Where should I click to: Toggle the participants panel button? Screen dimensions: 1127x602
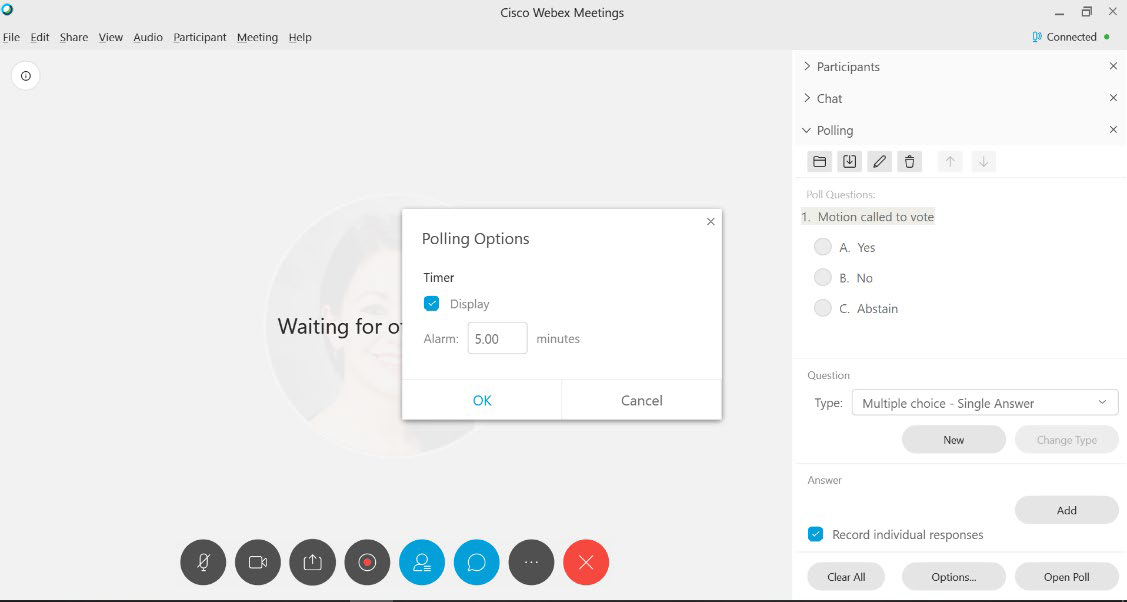[x=422, y=562]
